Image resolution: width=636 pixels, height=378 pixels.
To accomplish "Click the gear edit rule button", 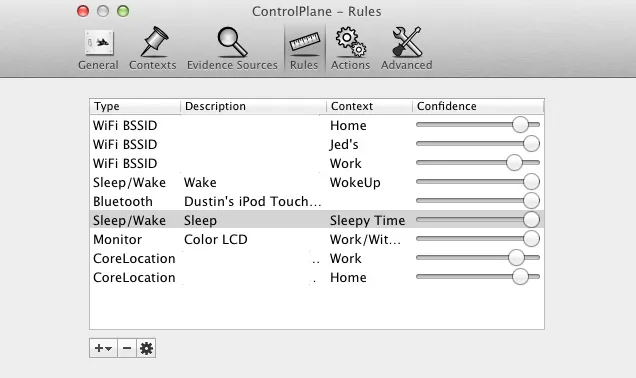I will tap(146, 348).
